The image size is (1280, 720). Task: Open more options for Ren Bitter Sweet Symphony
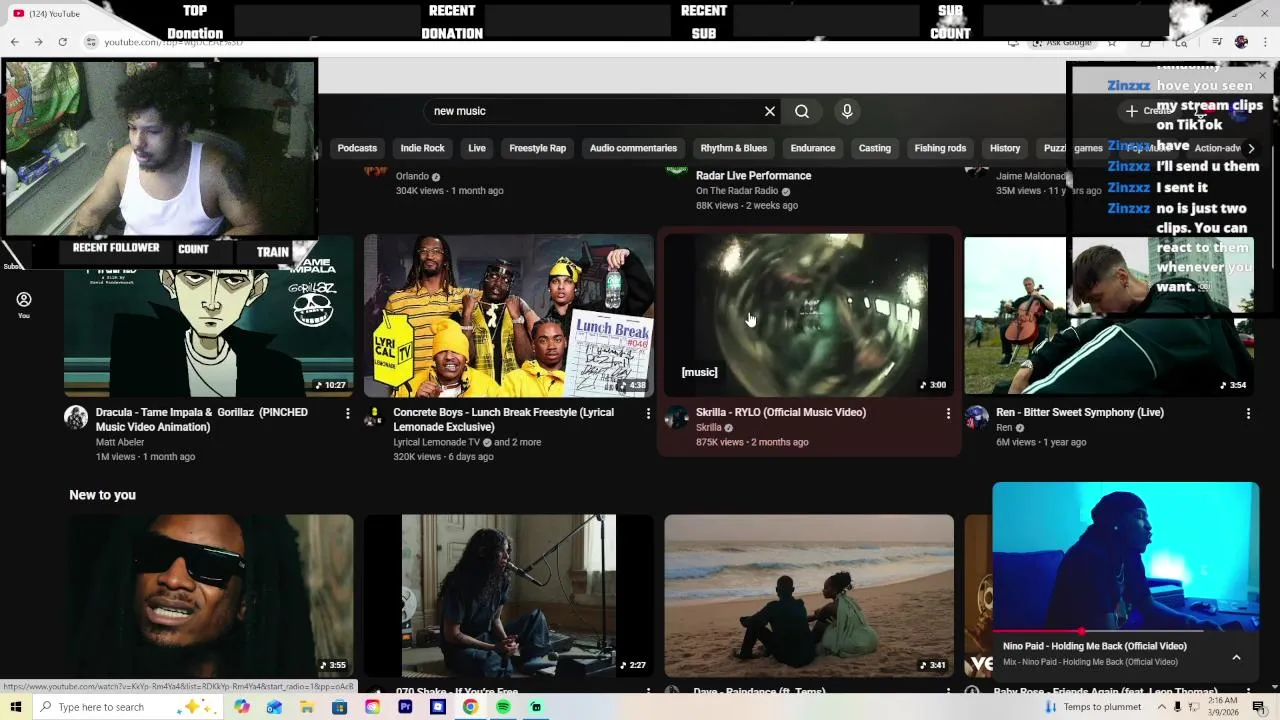(1248, 413)
